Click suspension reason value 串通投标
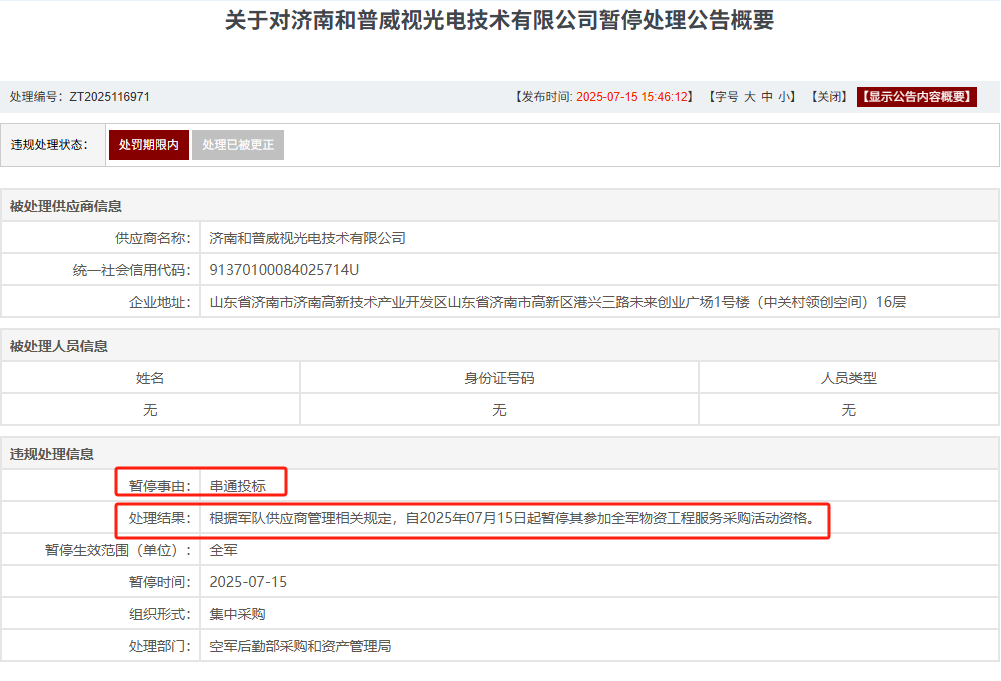Image resolution: width=1001 pixels, height=681 pixels. 237,486
